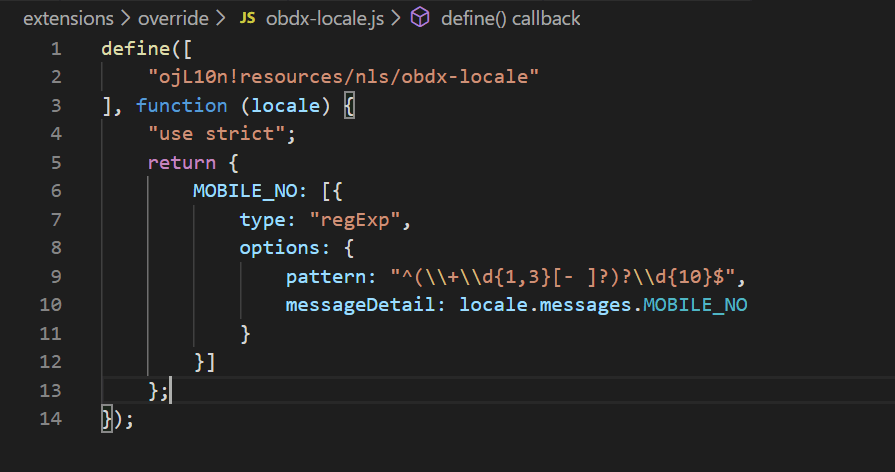
Task: Click the options property on line 8
Action: (x=279, y=248)
